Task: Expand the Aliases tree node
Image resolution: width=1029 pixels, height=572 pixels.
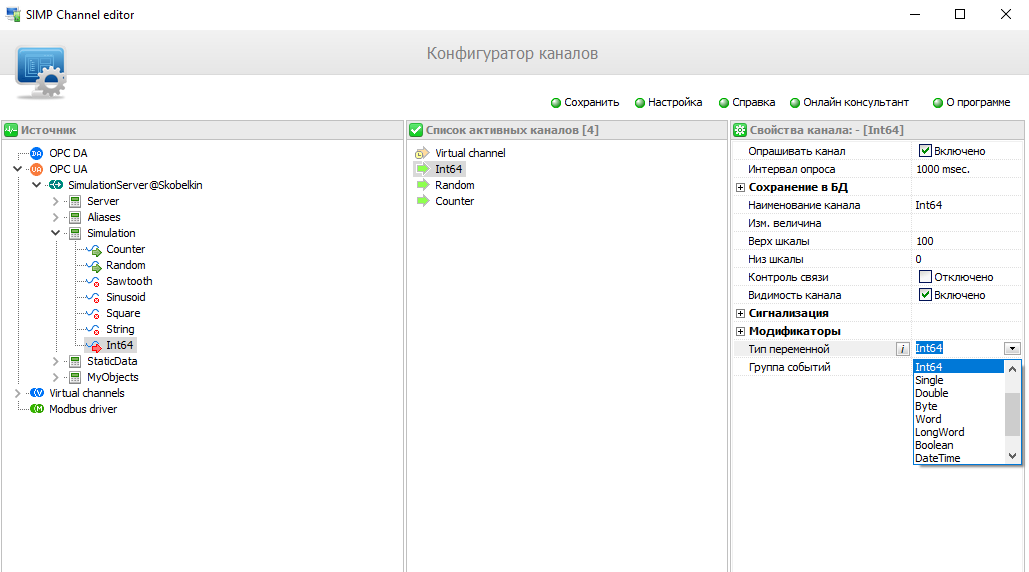Action: pyautogui.click(x=56, y=217)
